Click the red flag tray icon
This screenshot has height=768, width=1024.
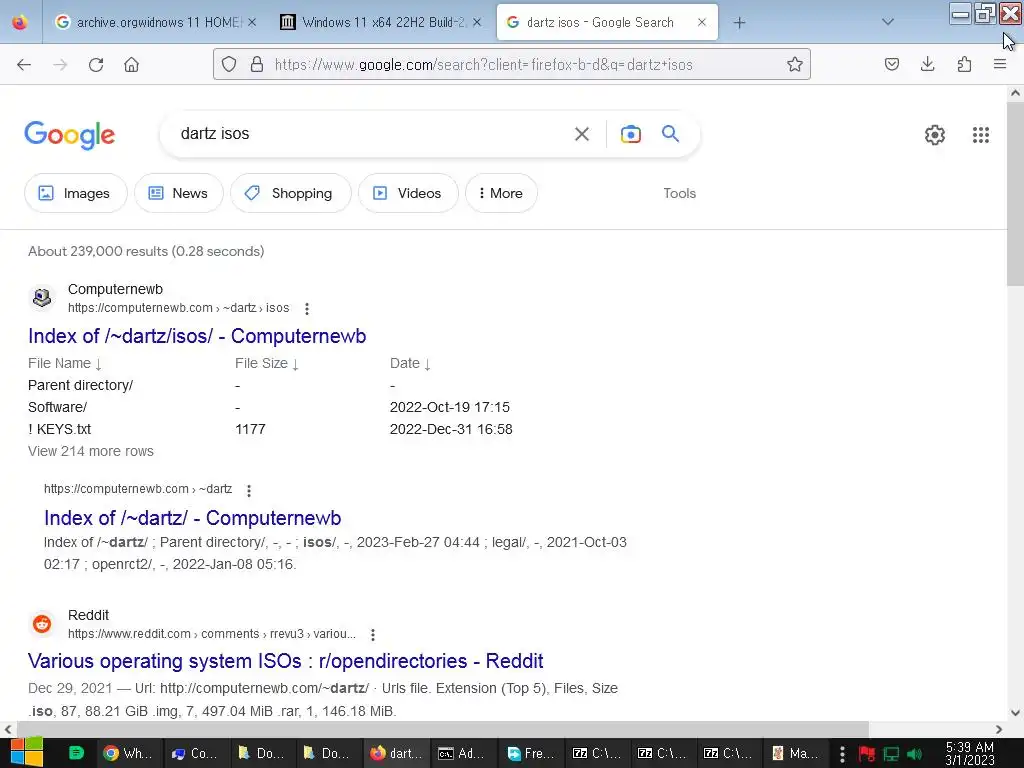coord(867,754)
